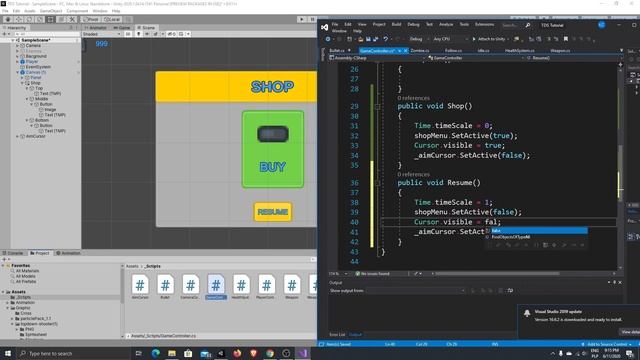The height and width of the screenshot is (360, 640).
Task: Click Visual Studio search magnifier icon
Action: coord(528,25)
